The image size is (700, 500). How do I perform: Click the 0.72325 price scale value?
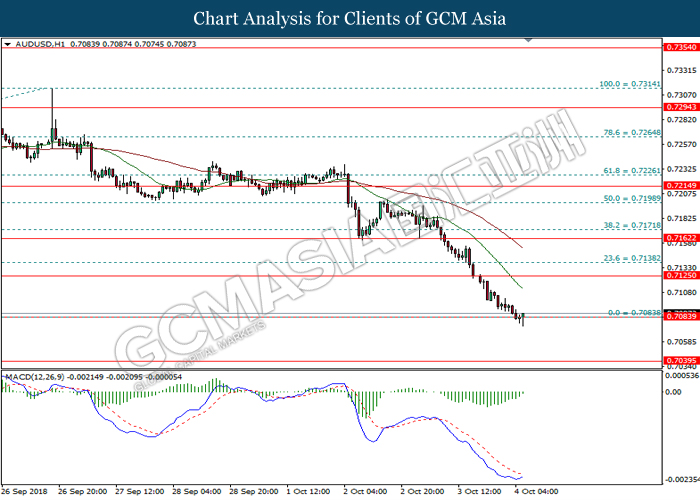682,169
